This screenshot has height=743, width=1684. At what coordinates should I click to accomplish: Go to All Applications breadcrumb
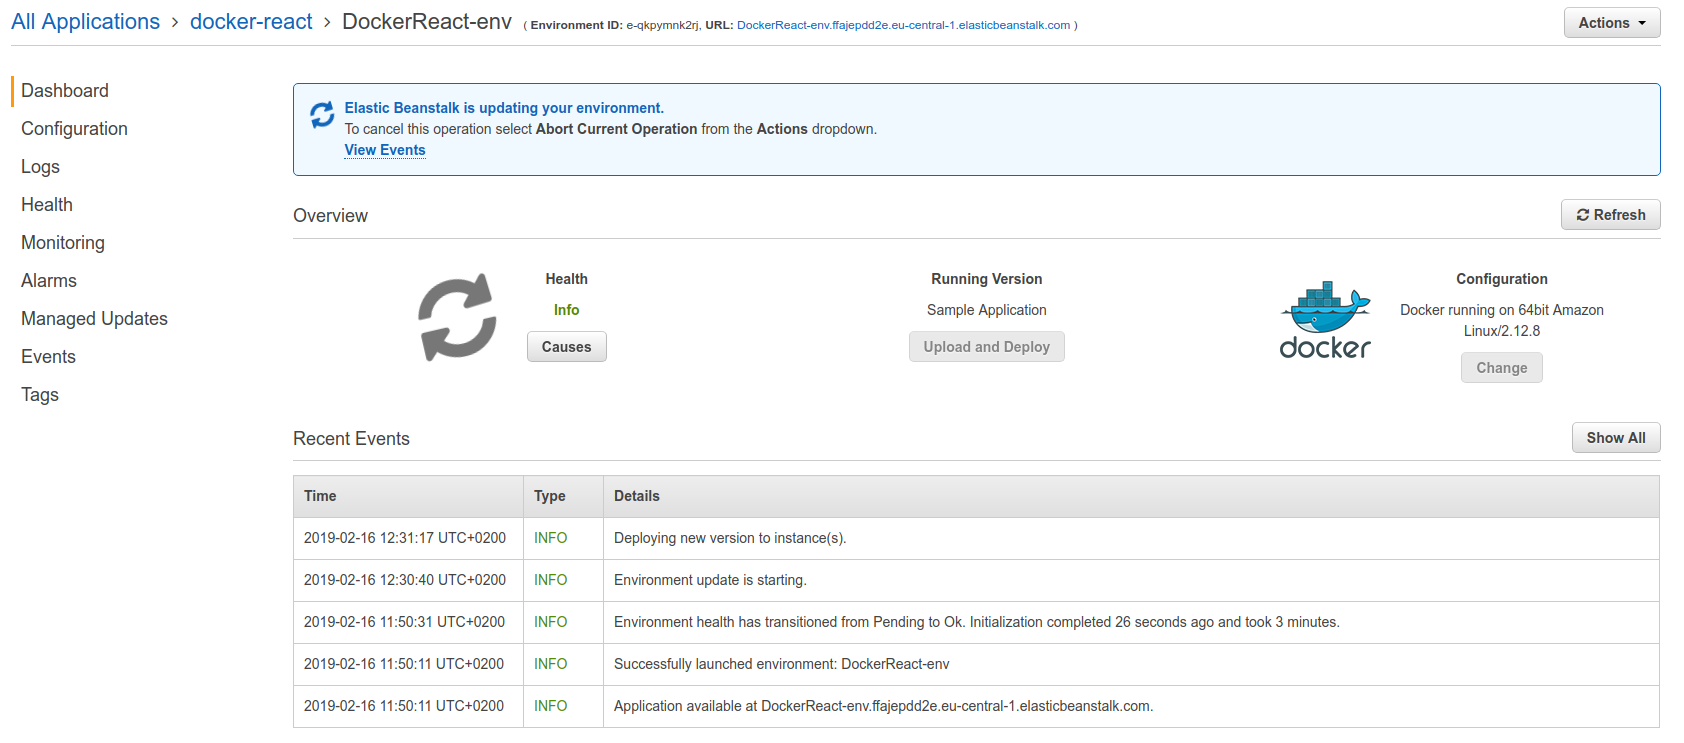point(85,22)
